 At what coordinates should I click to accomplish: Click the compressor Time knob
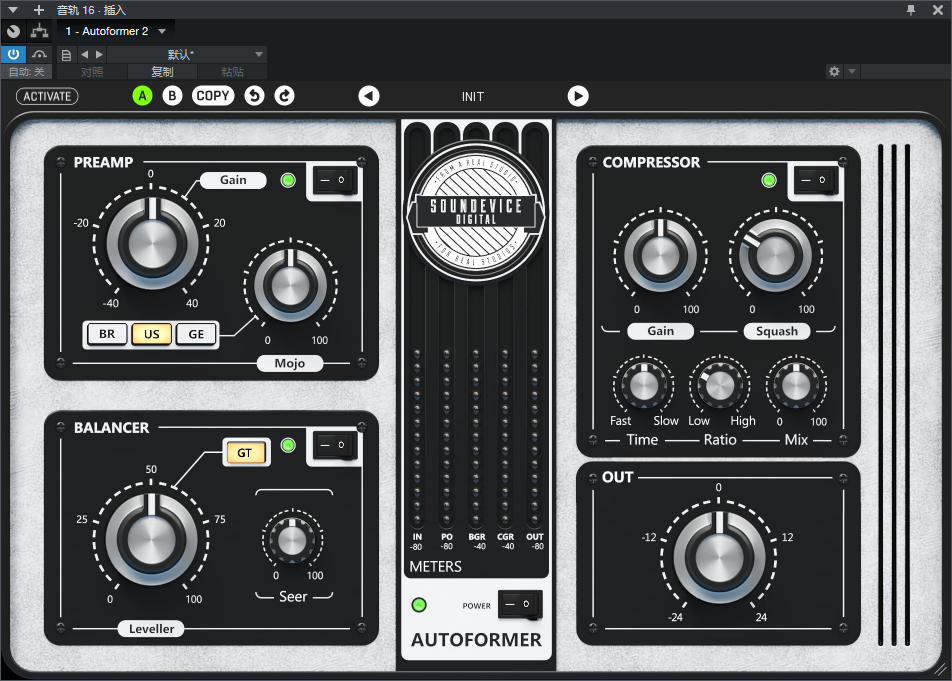tap(644, 385)
